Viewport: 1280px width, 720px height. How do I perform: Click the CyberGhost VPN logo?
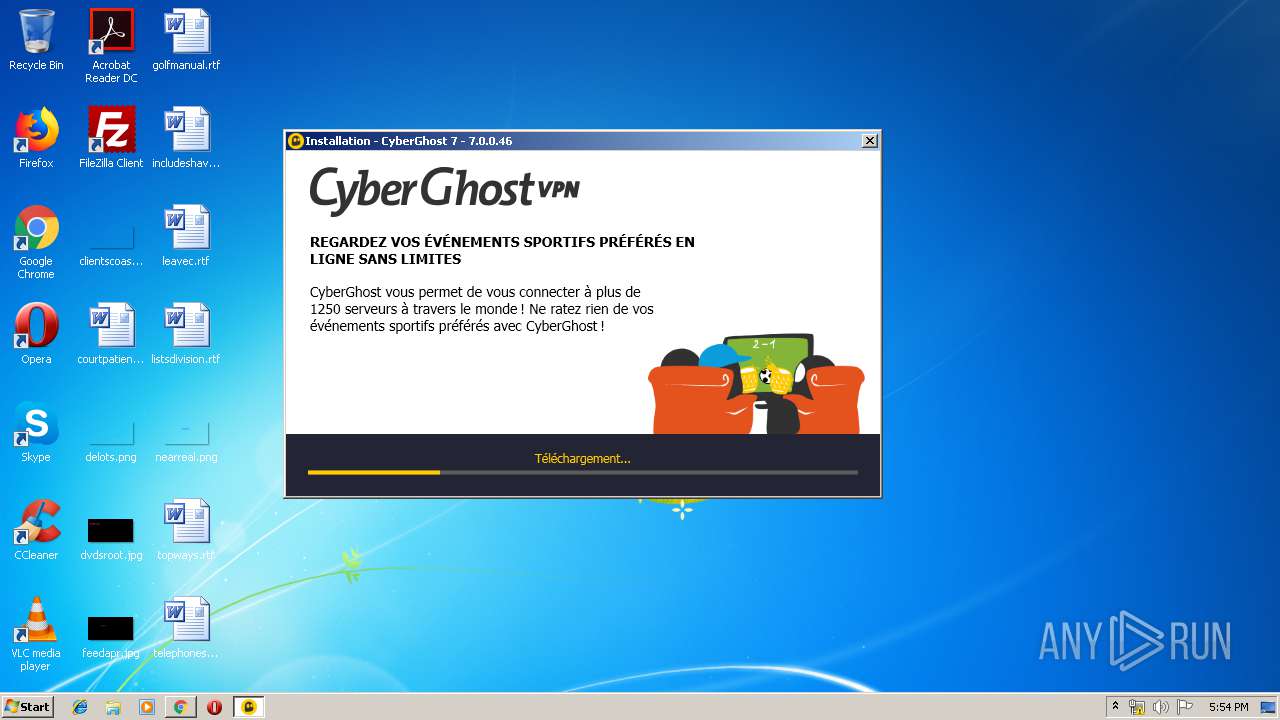(x=444, y=190)
